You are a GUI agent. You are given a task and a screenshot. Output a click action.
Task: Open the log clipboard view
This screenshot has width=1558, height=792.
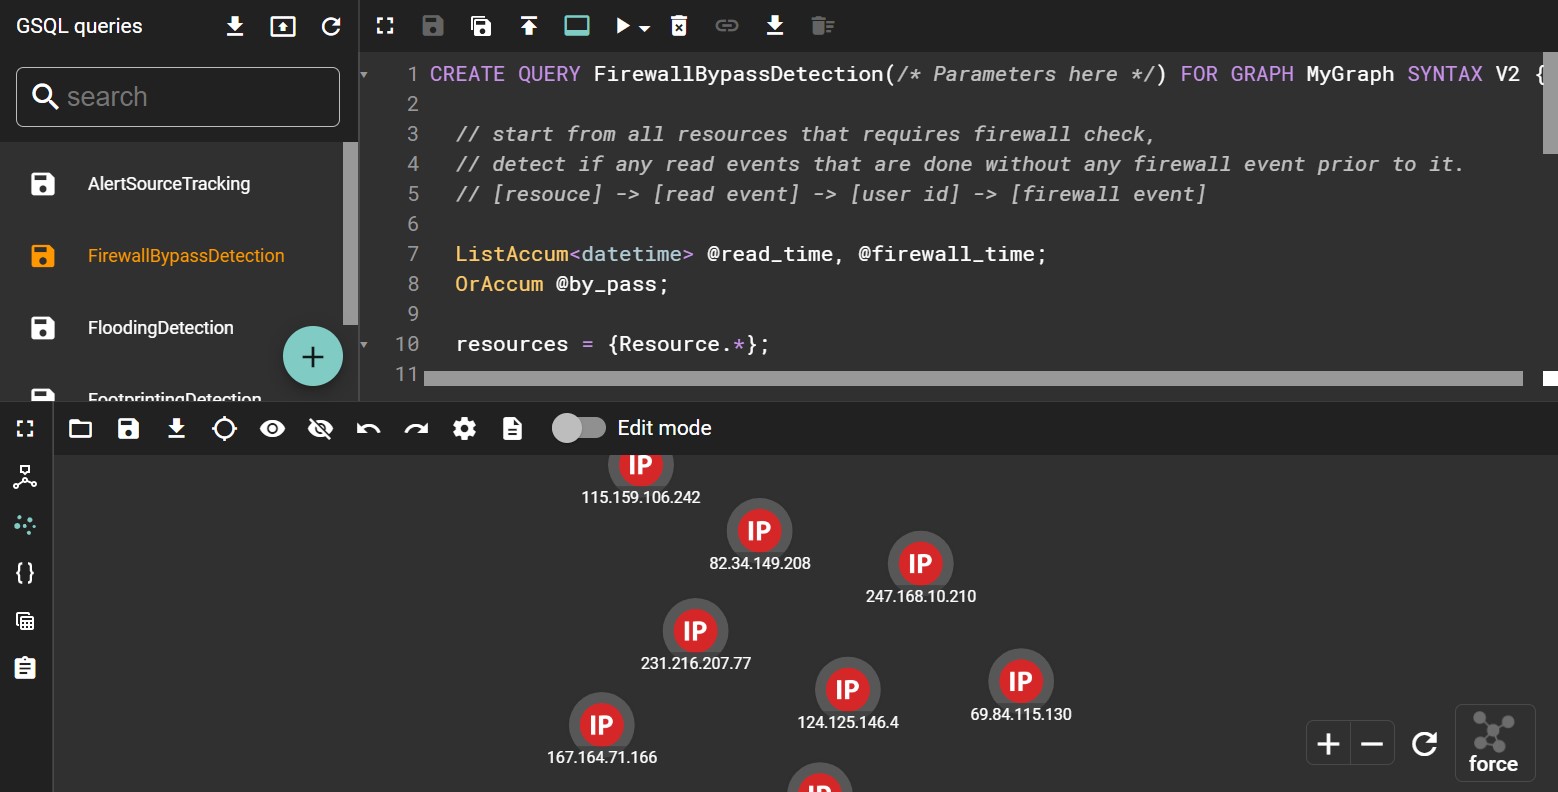point(25,668)
